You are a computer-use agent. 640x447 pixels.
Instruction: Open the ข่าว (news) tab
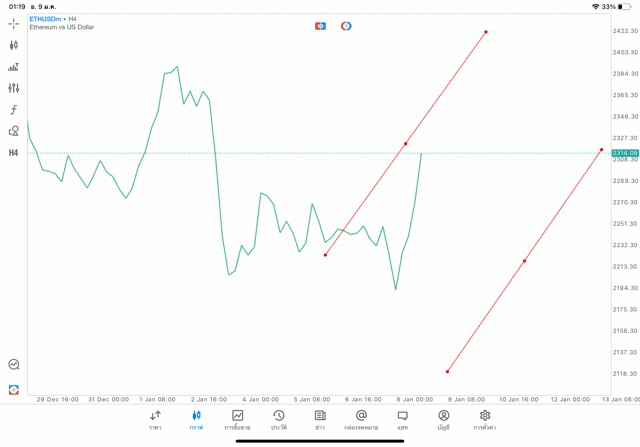[320, 419]
